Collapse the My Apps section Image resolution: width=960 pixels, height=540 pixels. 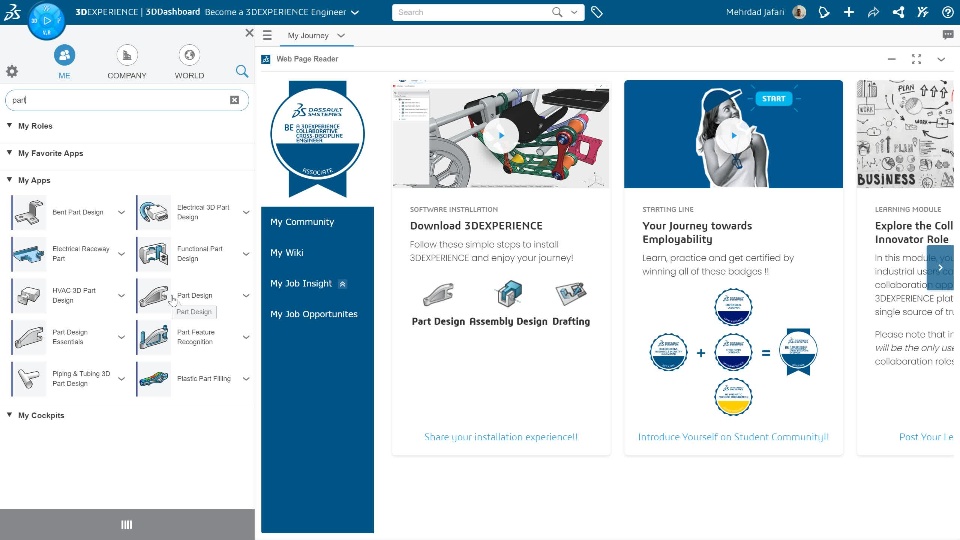9,179
